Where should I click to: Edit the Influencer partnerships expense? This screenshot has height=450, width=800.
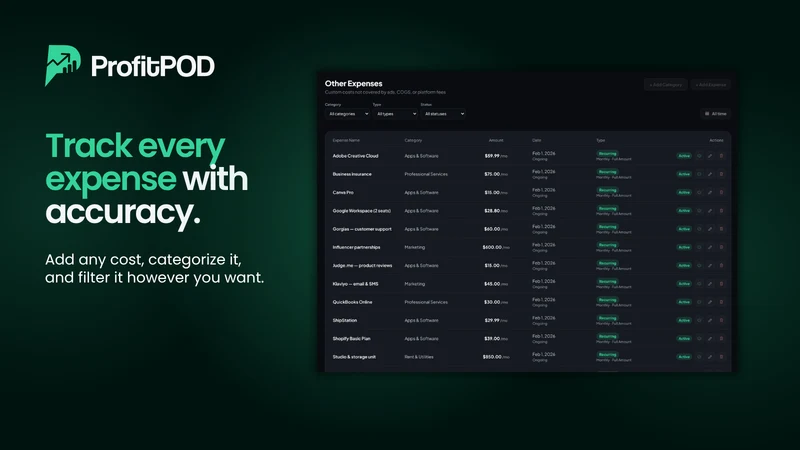click(x=710, y=247)
